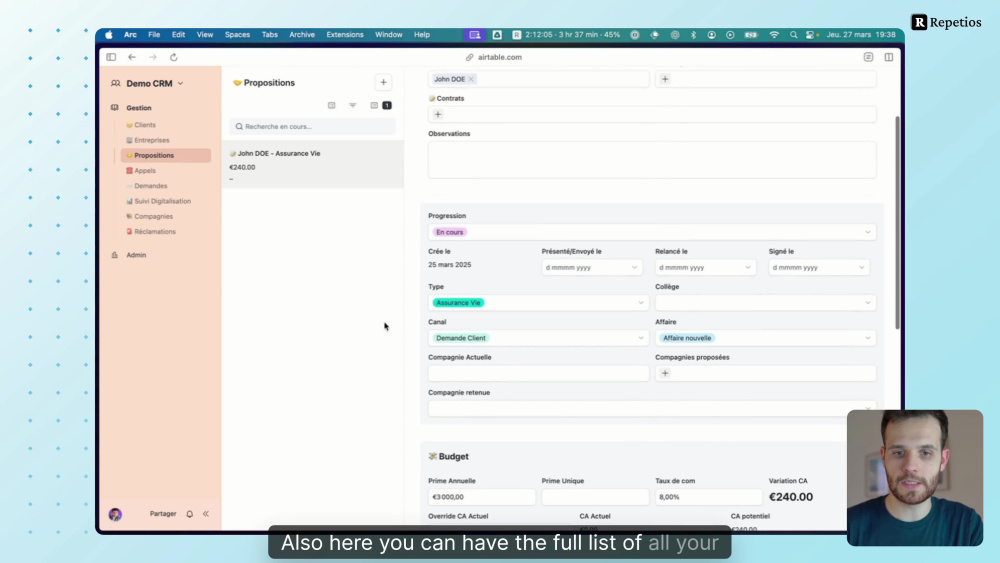Open the File menu

point(154,35)
